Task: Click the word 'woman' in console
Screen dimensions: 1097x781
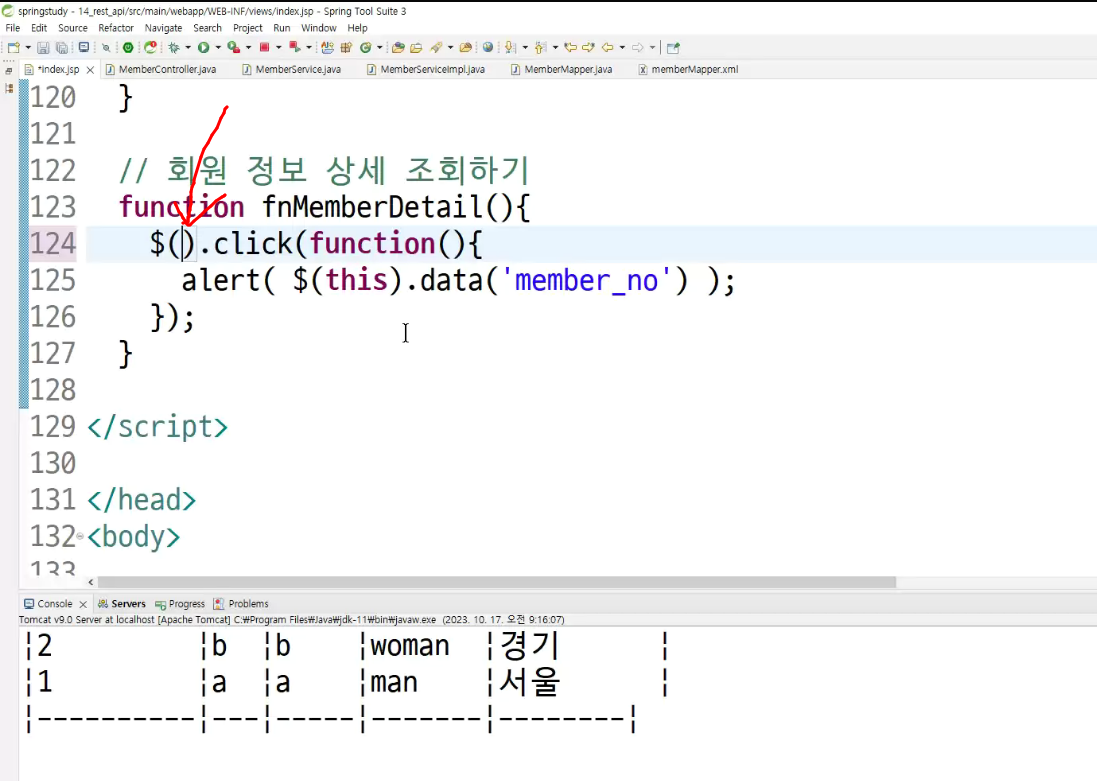Action: [x=410, y=646]
